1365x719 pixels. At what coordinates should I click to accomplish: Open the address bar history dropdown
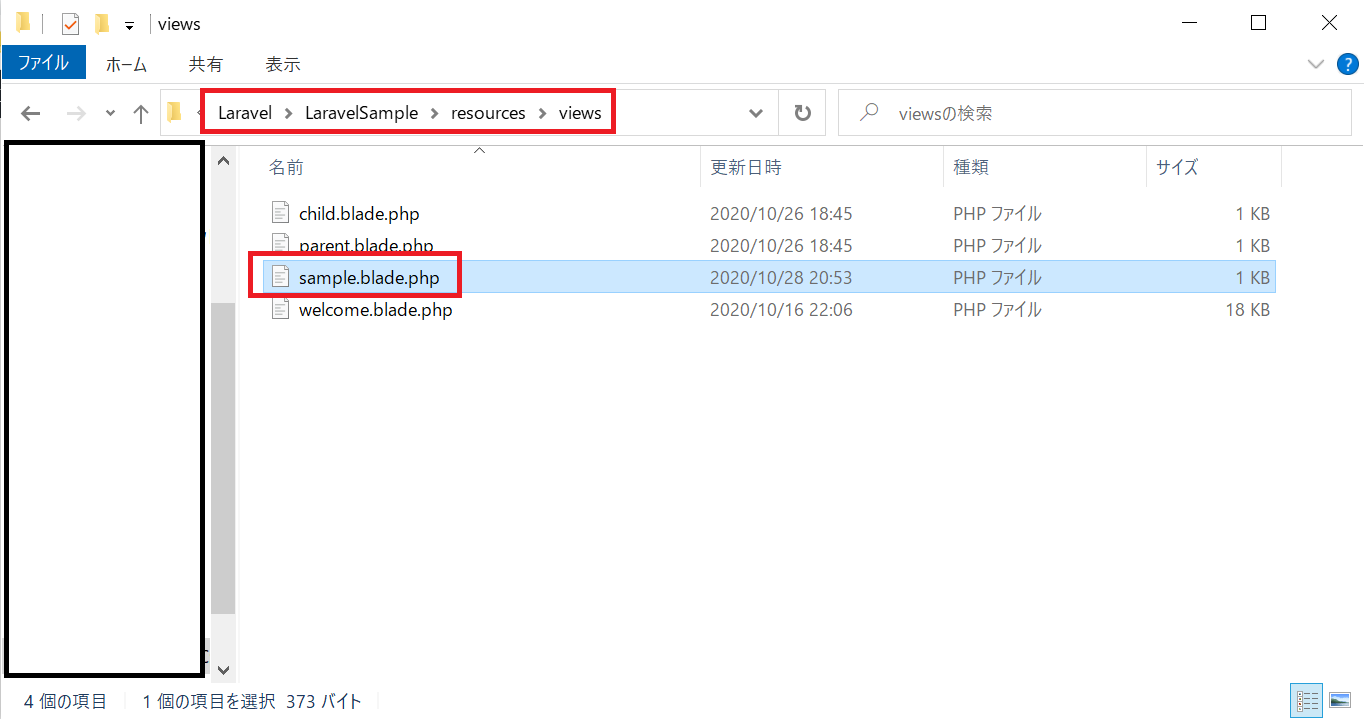point(756,114)
